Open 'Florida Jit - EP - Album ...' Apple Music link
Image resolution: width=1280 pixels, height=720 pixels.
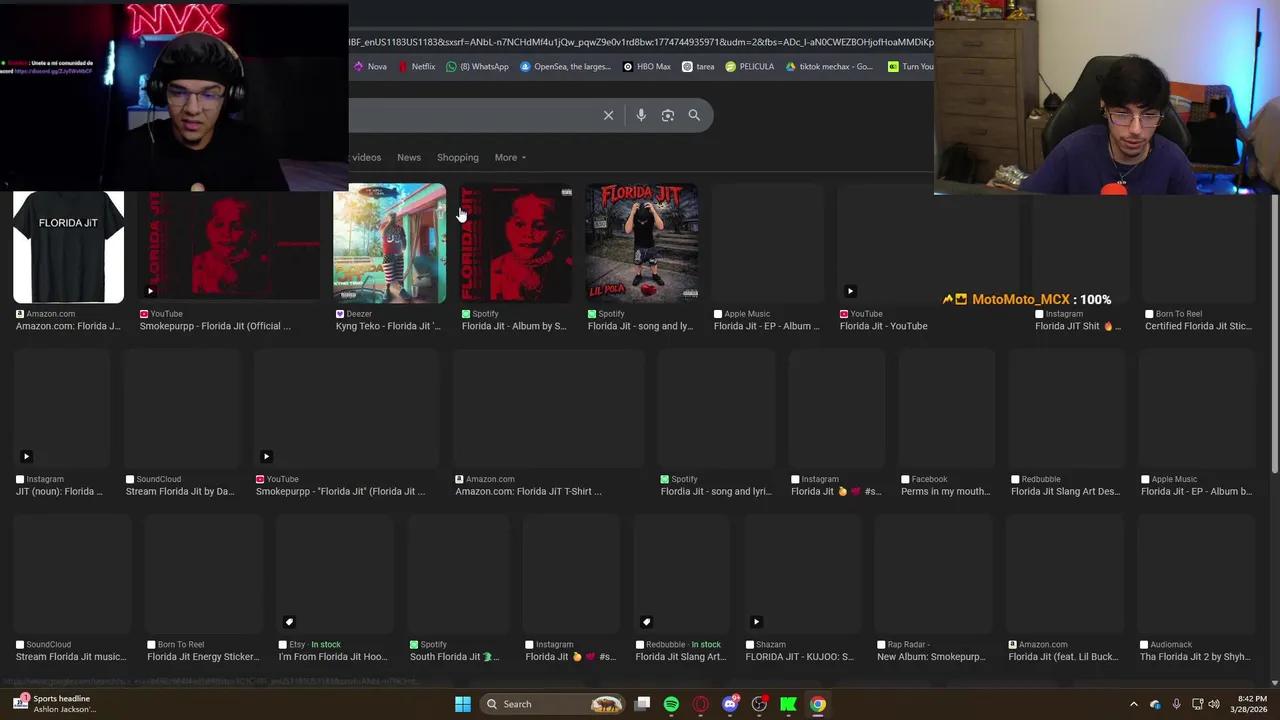point(766,326)
